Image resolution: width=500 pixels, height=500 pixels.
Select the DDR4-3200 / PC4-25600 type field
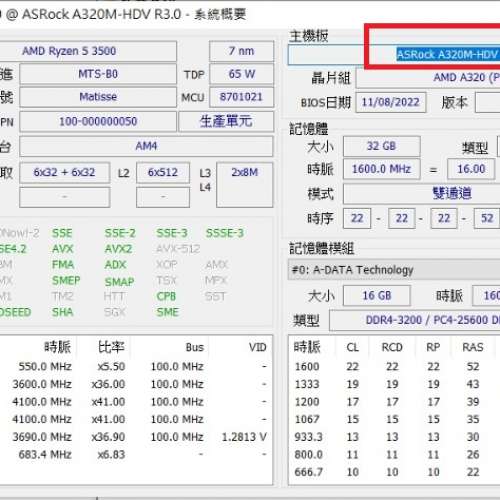tap(415, 320)
